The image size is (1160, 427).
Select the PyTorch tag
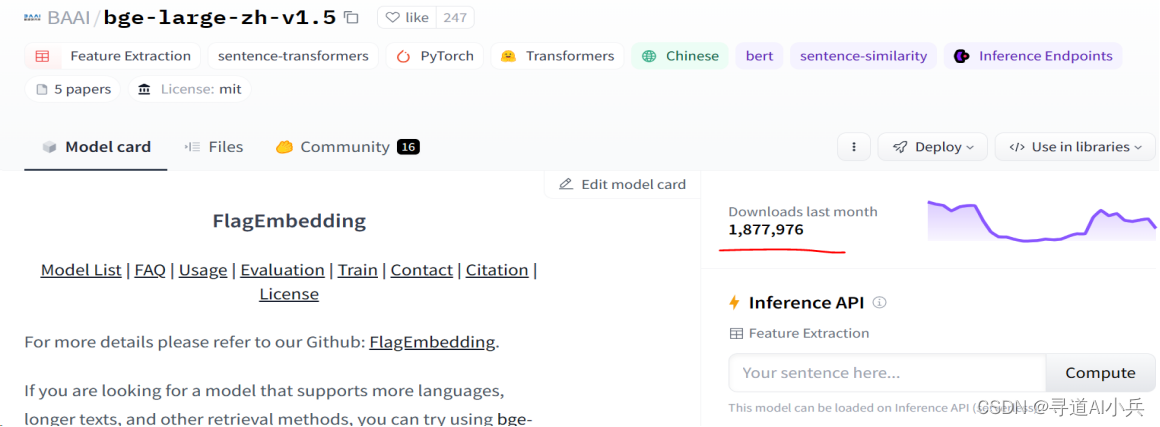point(435,56)
